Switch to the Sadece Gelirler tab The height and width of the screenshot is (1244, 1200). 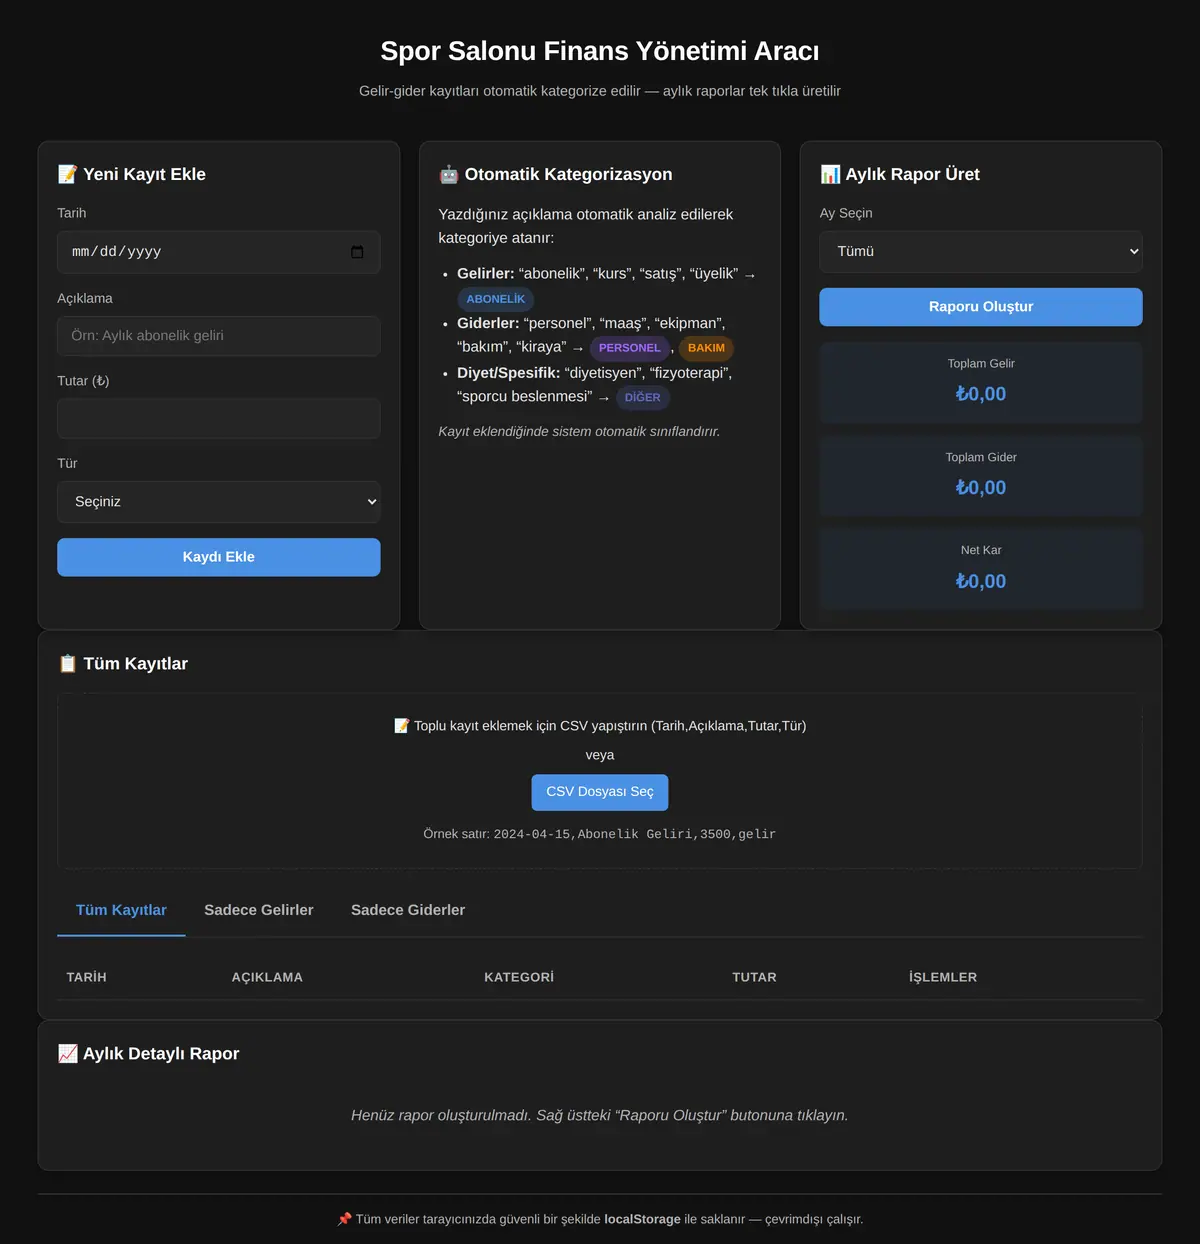(x=259, y=910)
